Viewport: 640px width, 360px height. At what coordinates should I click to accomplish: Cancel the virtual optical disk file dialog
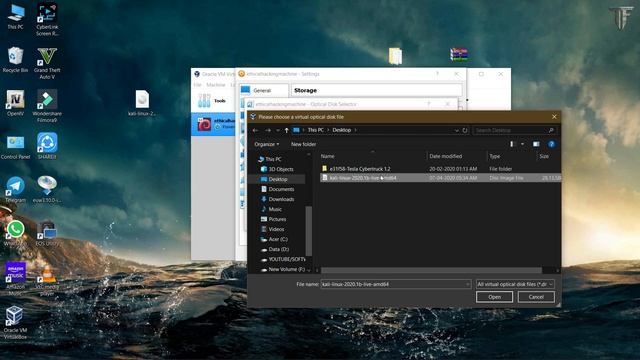click(x=536, y=297)
